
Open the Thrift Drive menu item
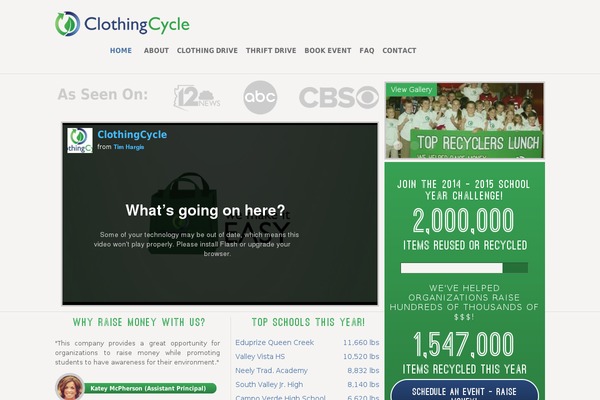(271, 51)
